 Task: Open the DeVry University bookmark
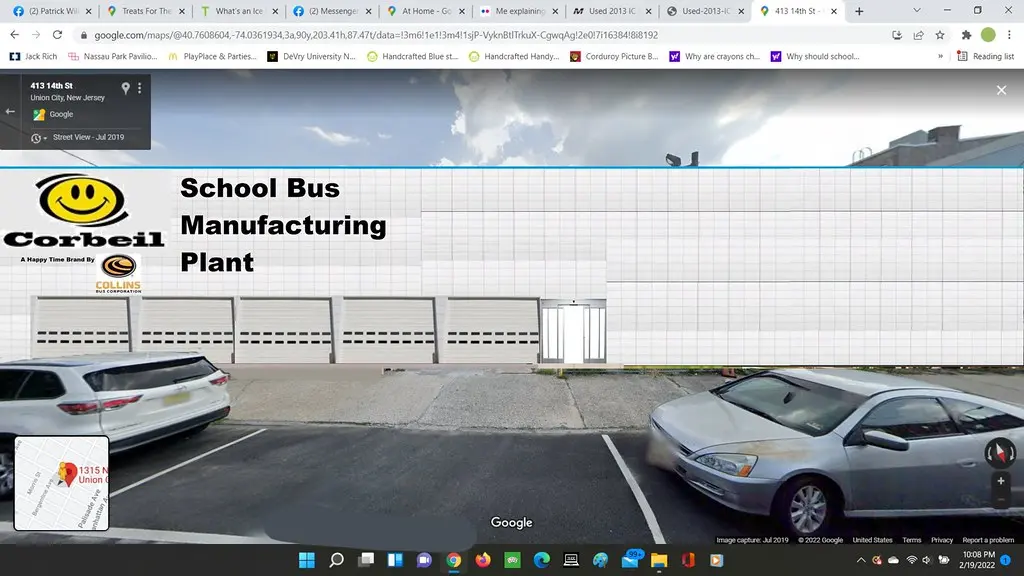(x=312, y=57)
